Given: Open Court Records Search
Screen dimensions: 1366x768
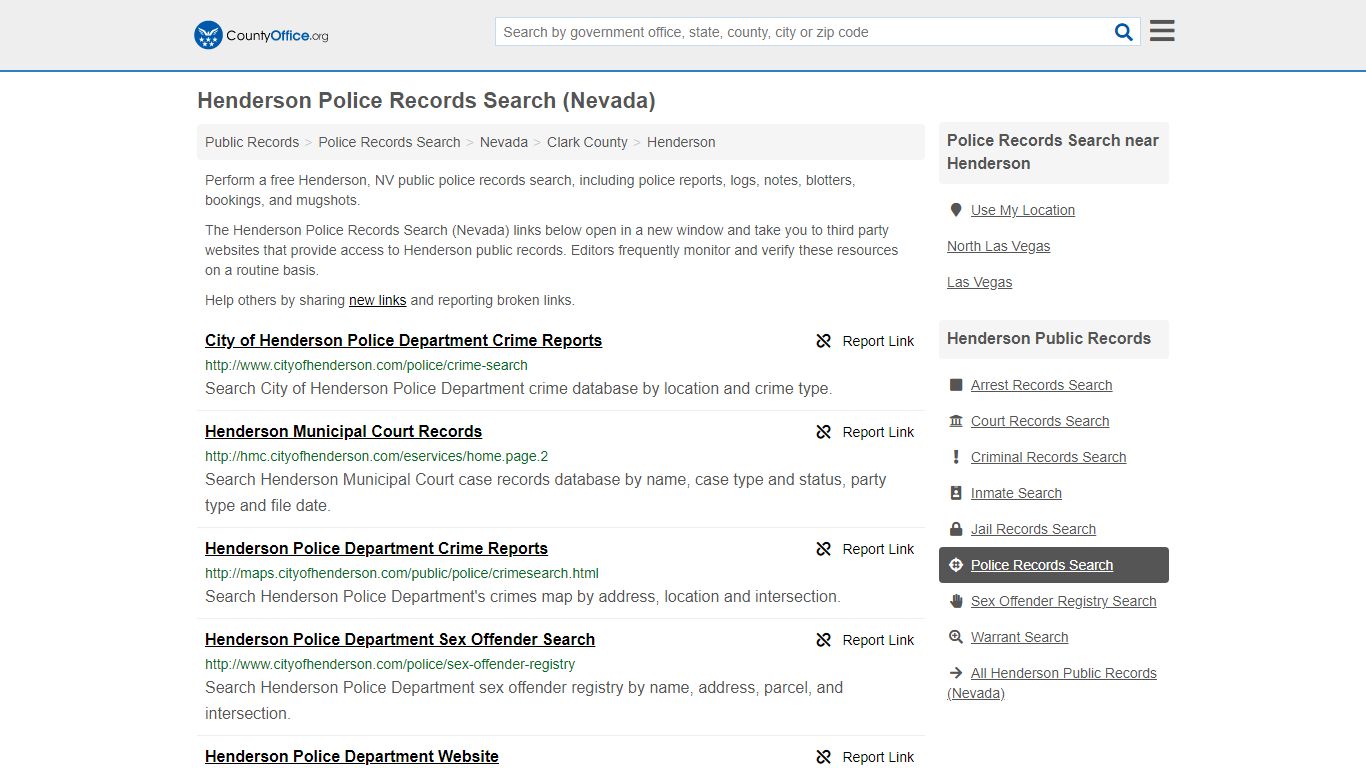Looking at the screenshot, I should click(1040, 421).
